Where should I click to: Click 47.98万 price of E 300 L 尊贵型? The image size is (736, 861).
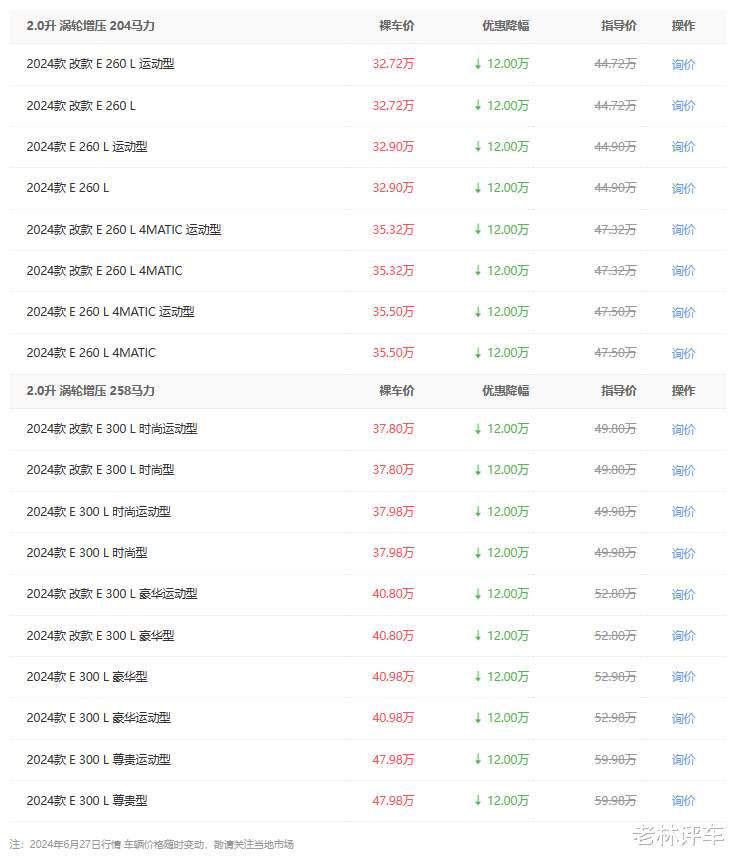click(x=393, y=801)
